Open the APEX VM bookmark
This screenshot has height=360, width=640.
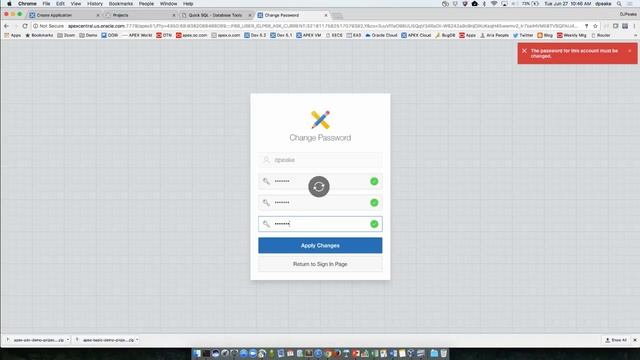coord(309,35)
